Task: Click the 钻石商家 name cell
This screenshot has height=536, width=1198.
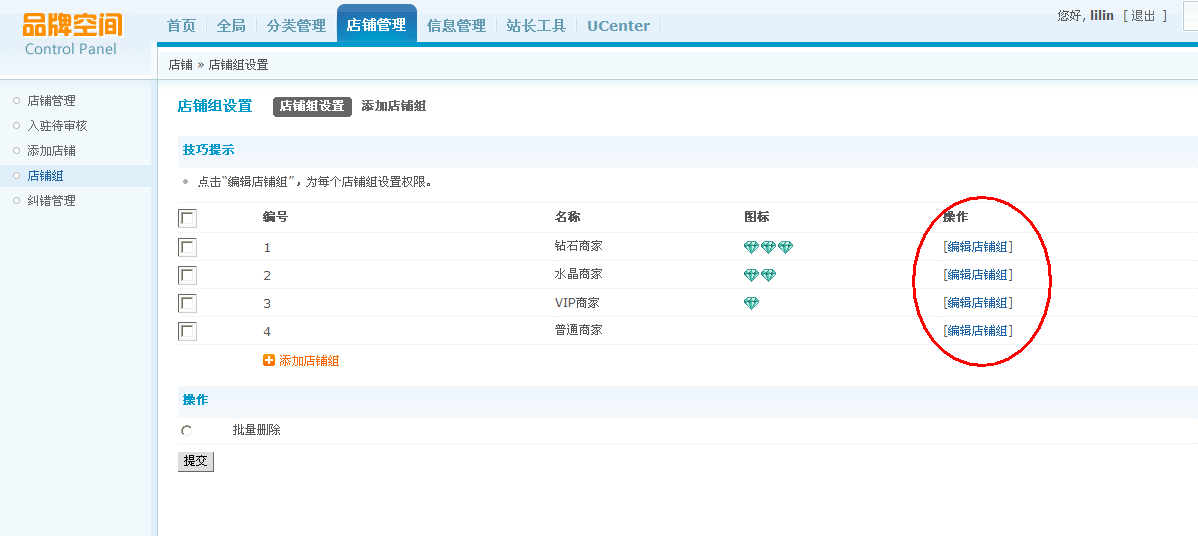Action: pos(579,247)
